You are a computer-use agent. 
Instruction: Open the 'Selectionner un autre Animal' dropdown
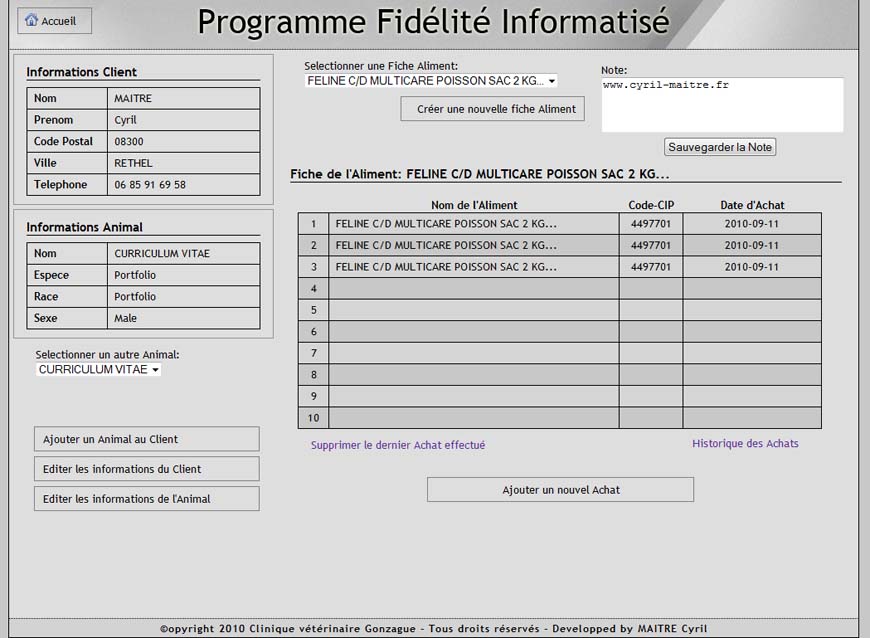coord(98,369)
